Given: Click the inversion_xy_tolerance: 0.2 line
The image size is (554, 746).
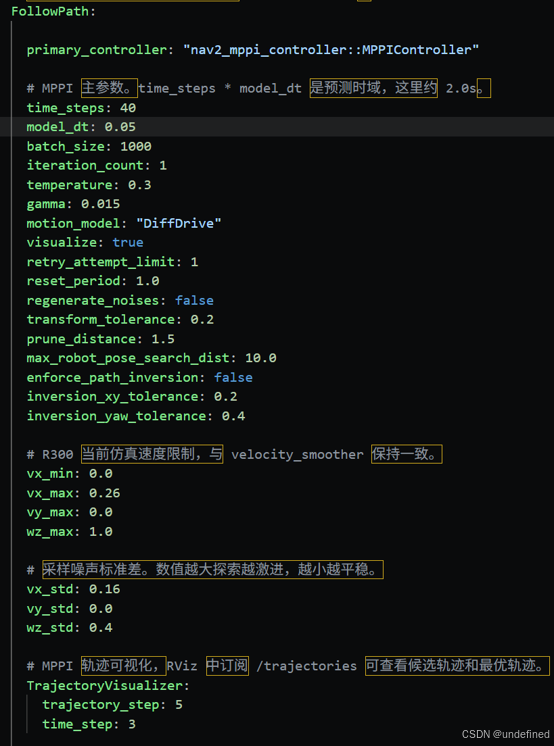Looking at the screenshot, I should [132, 396].
